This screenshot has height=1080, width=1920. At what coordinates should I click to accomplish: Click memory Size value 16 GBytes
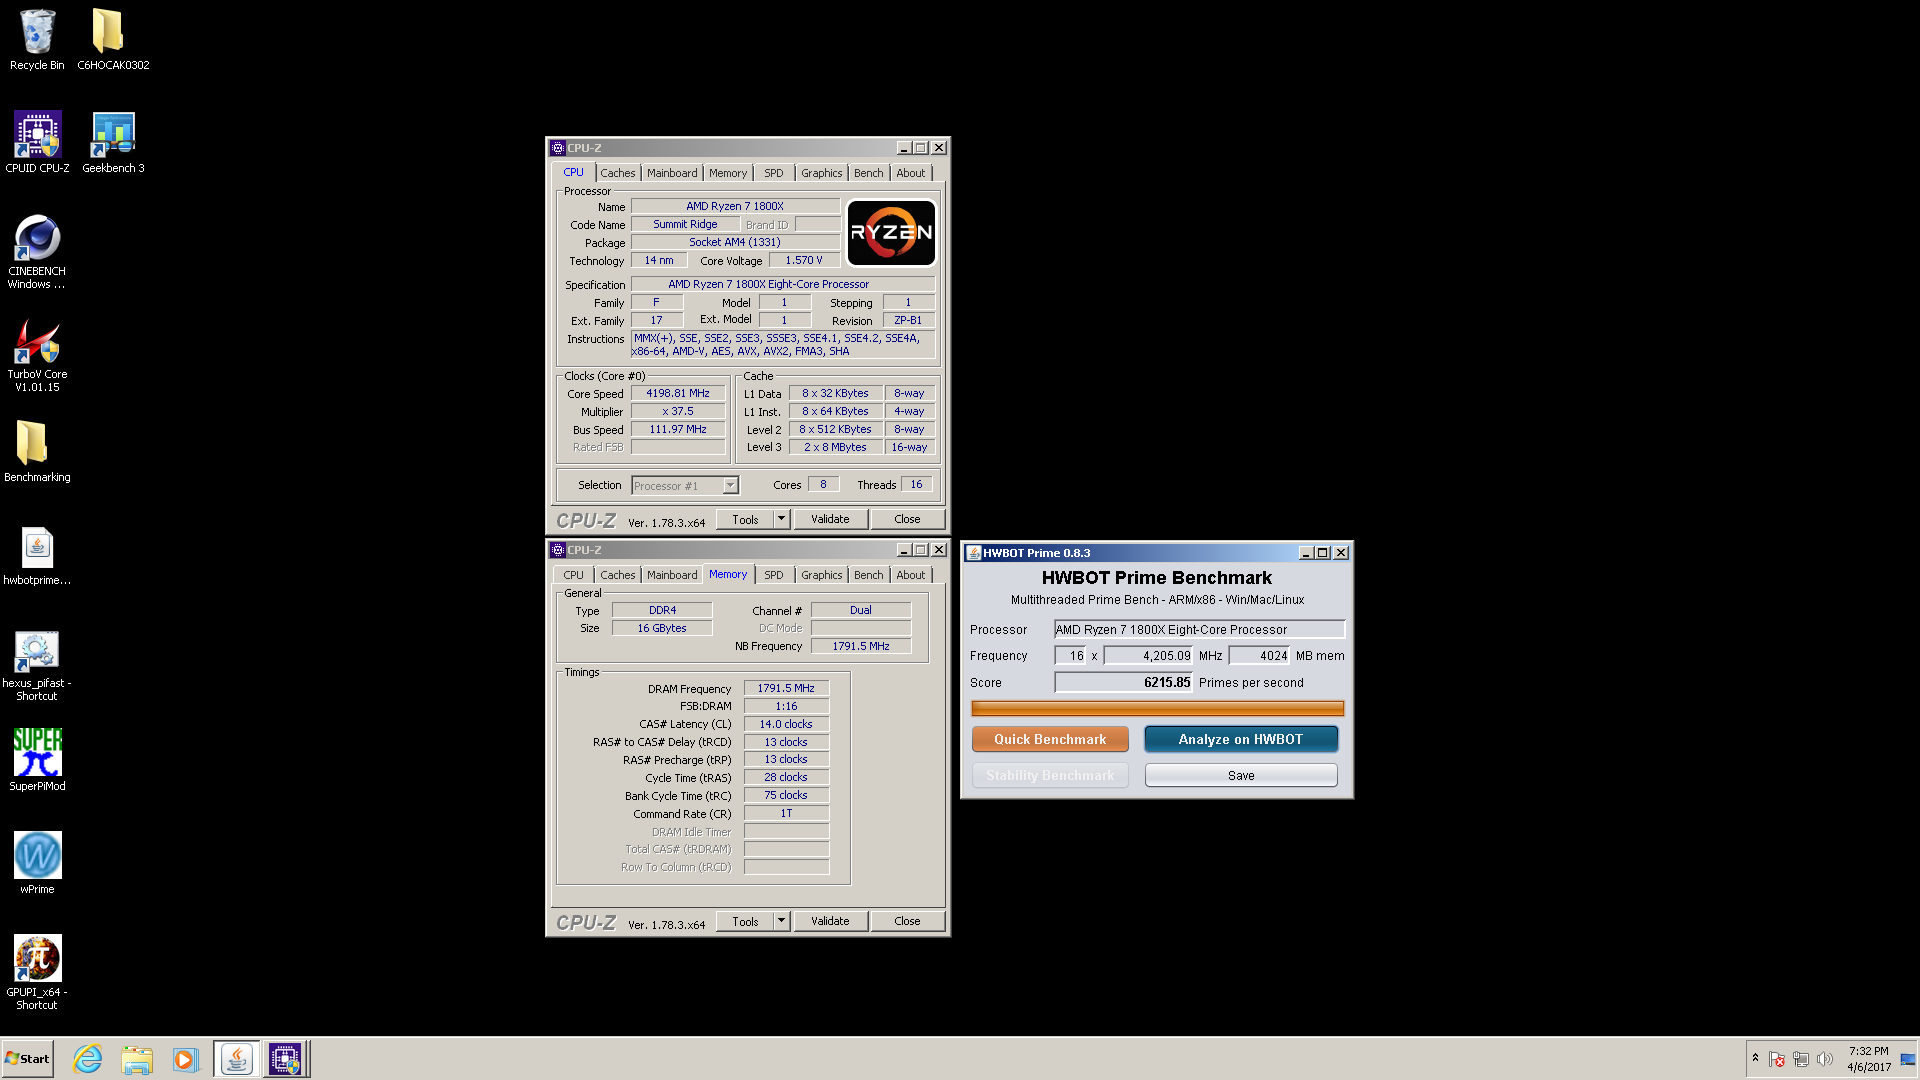pyautogui.click(x=662, y=628)
